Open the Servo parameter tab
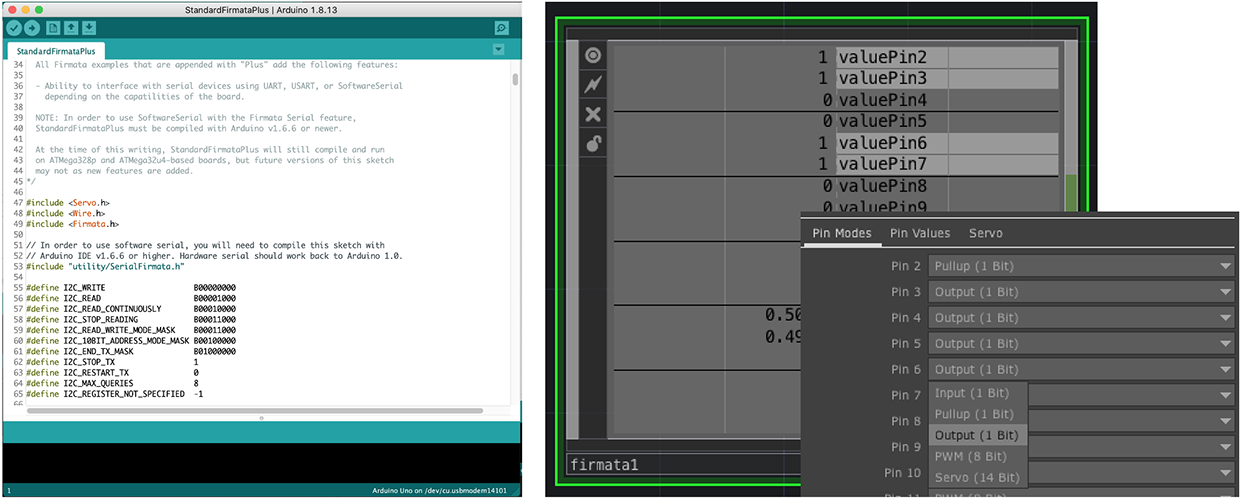This screenshot has height=500, width=1241. click(986, 233)
